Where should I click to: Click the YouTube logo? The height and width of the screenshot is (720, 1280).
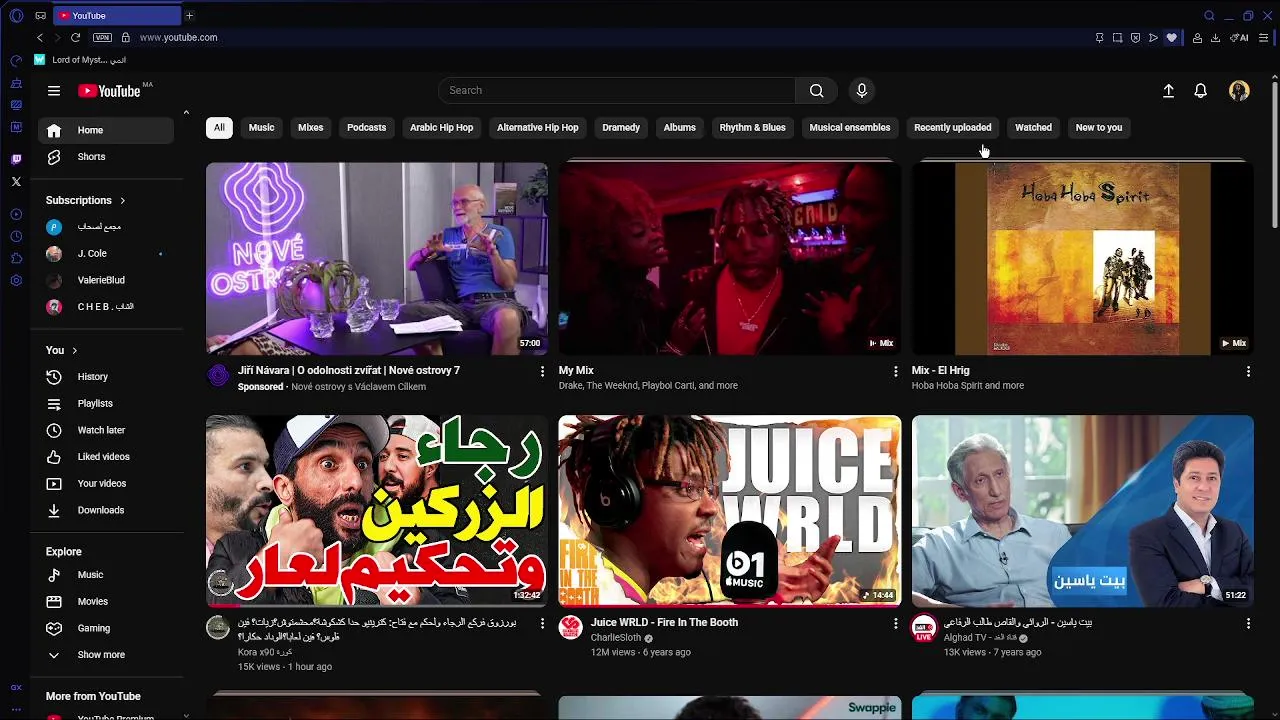click(x=109, y=91)
